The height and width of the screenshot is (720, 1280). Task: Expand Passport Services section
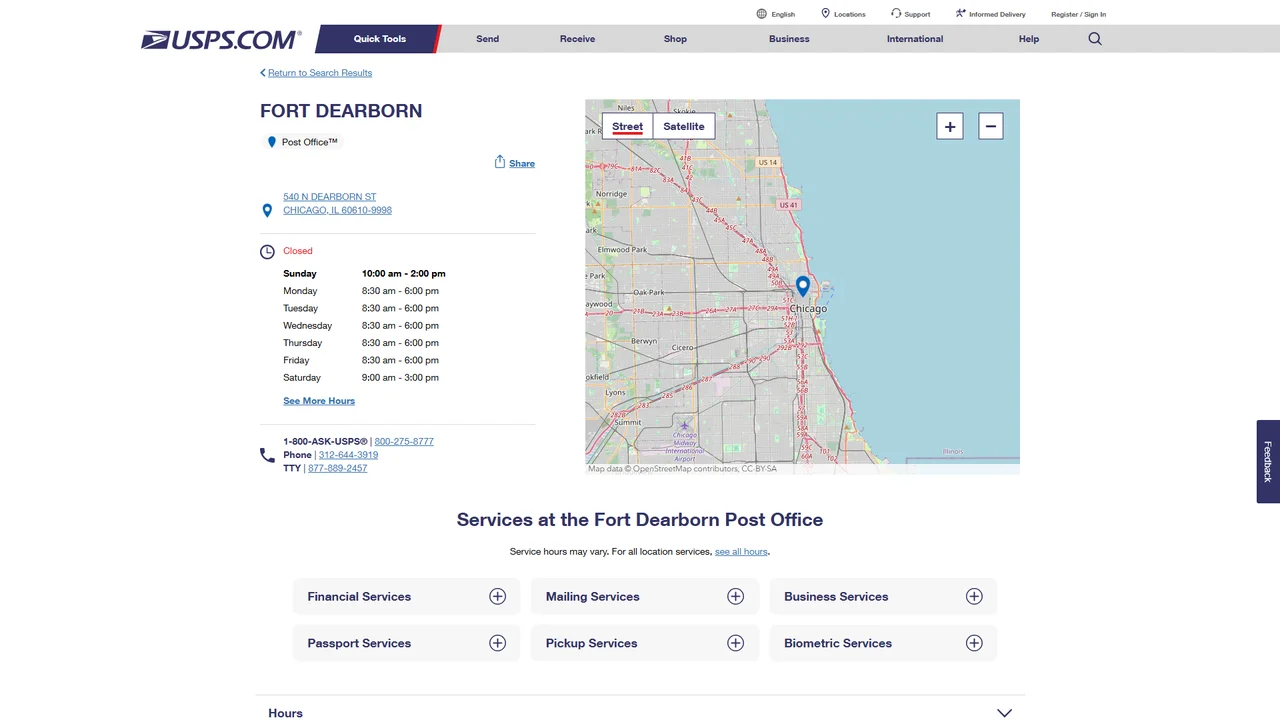[406, 643]
